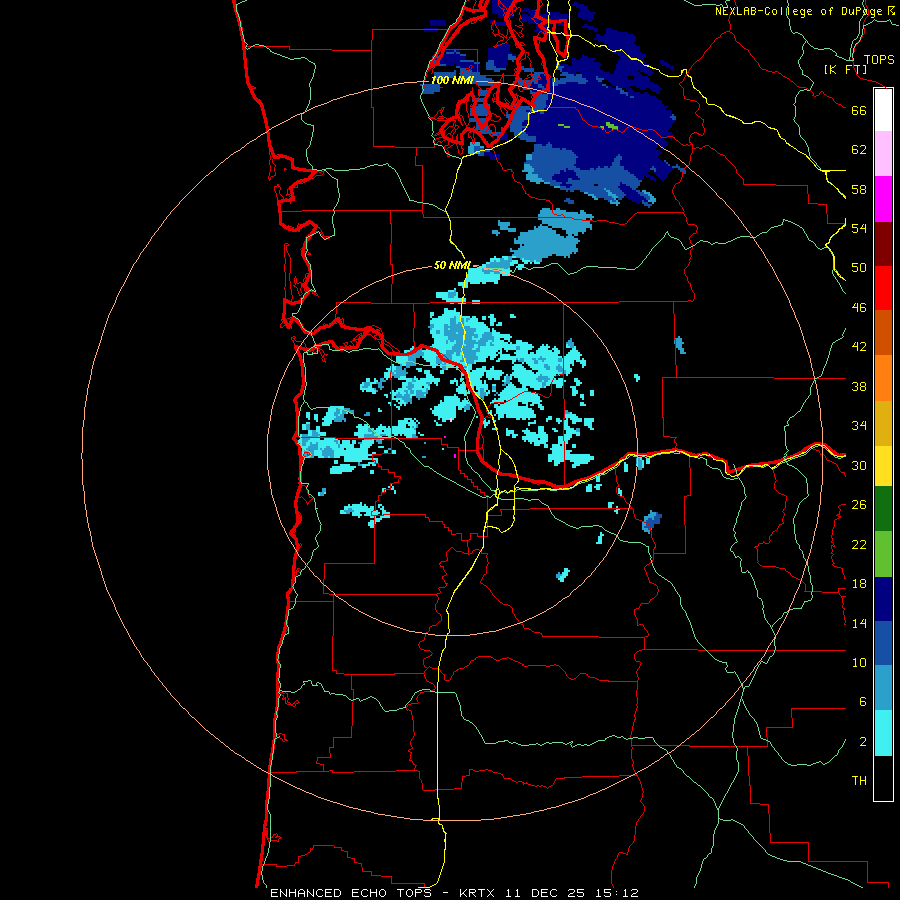The height and width of the screenshot is (900, 900).
Task: Click the gold legend swatch
Action: coord(883,423)
